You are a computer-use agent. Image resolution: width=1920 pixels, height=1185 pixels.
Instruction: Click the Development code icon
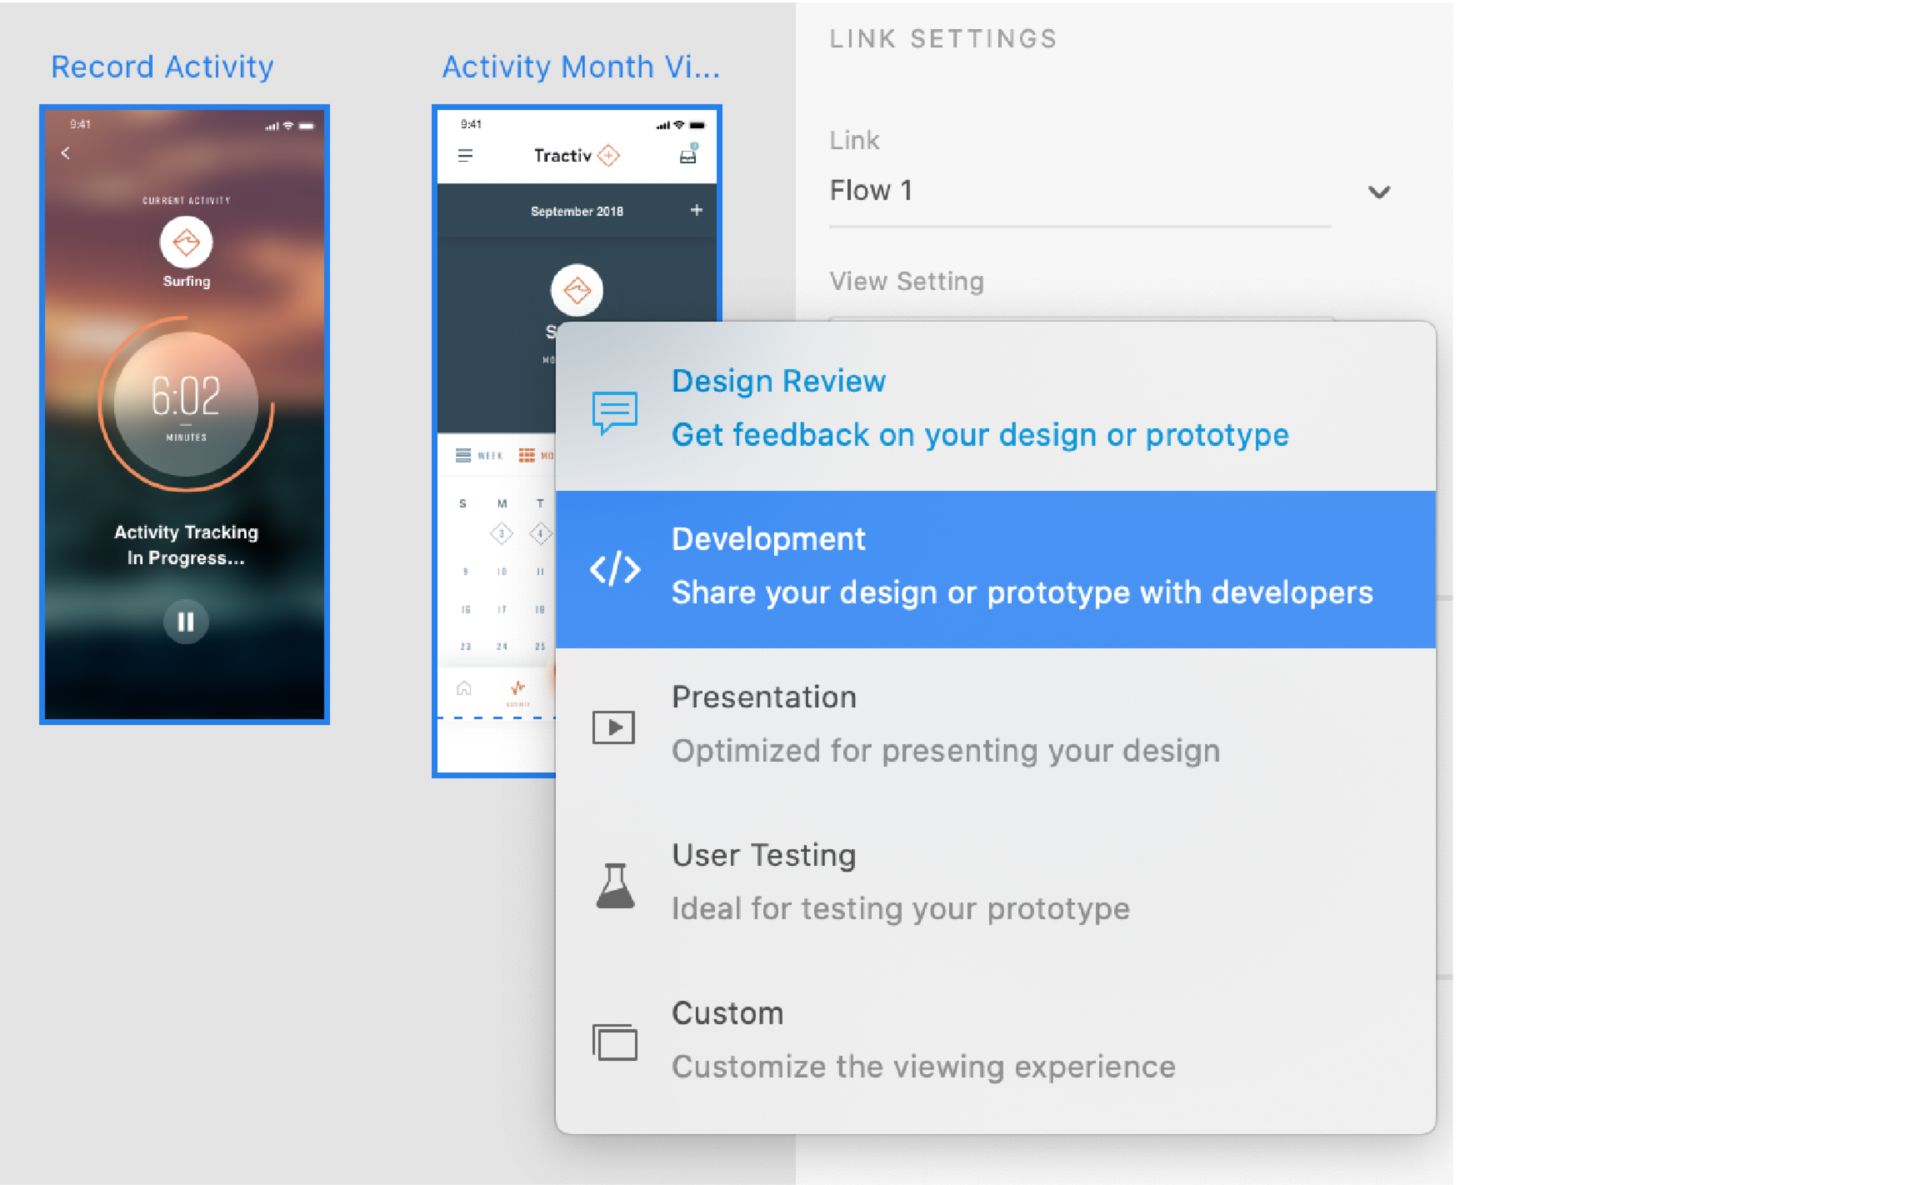[613, 568]
